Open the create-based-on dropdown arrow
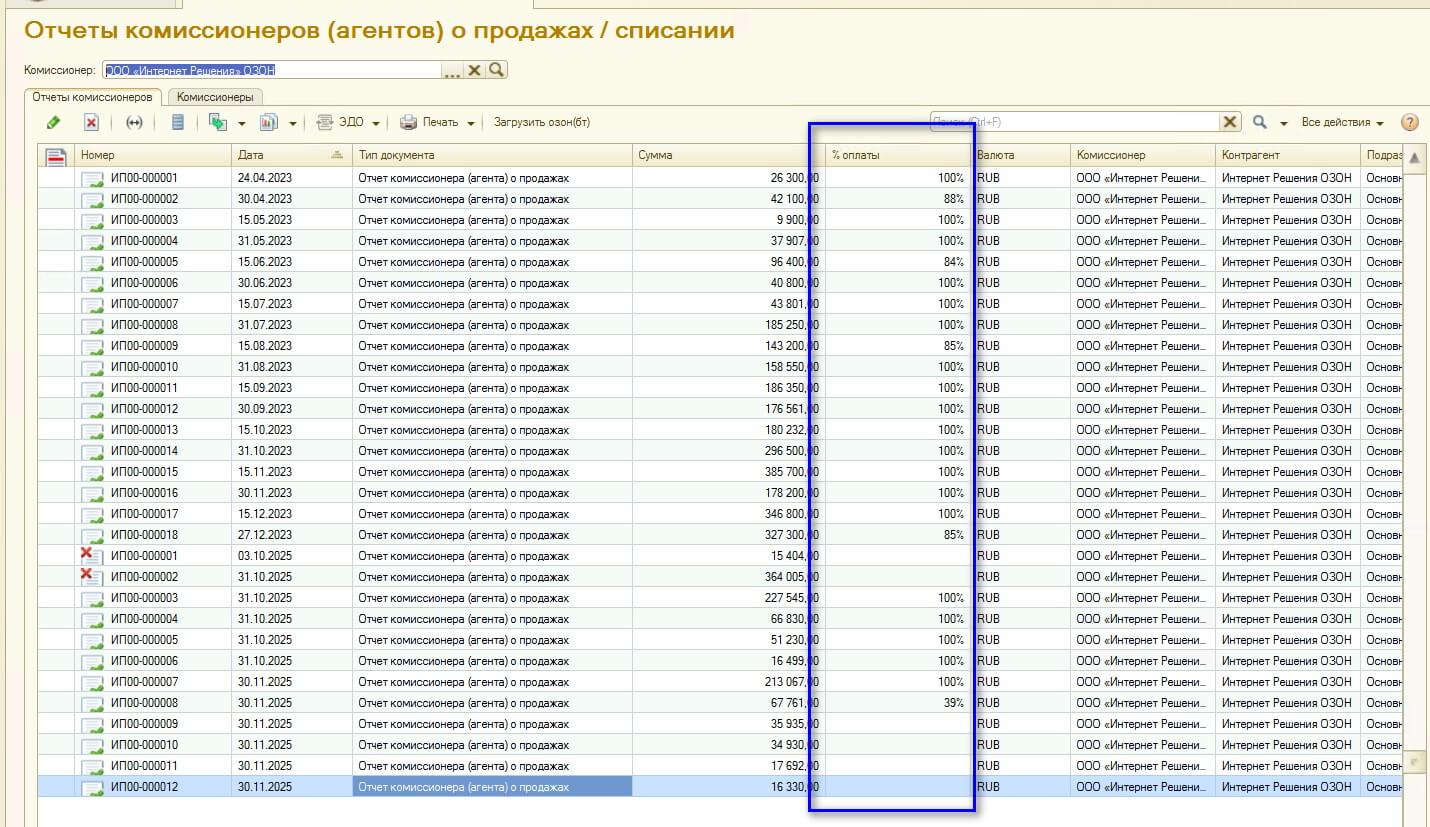Image resolution: width=1430 pixels, height=827 pixels. point(242,123)
